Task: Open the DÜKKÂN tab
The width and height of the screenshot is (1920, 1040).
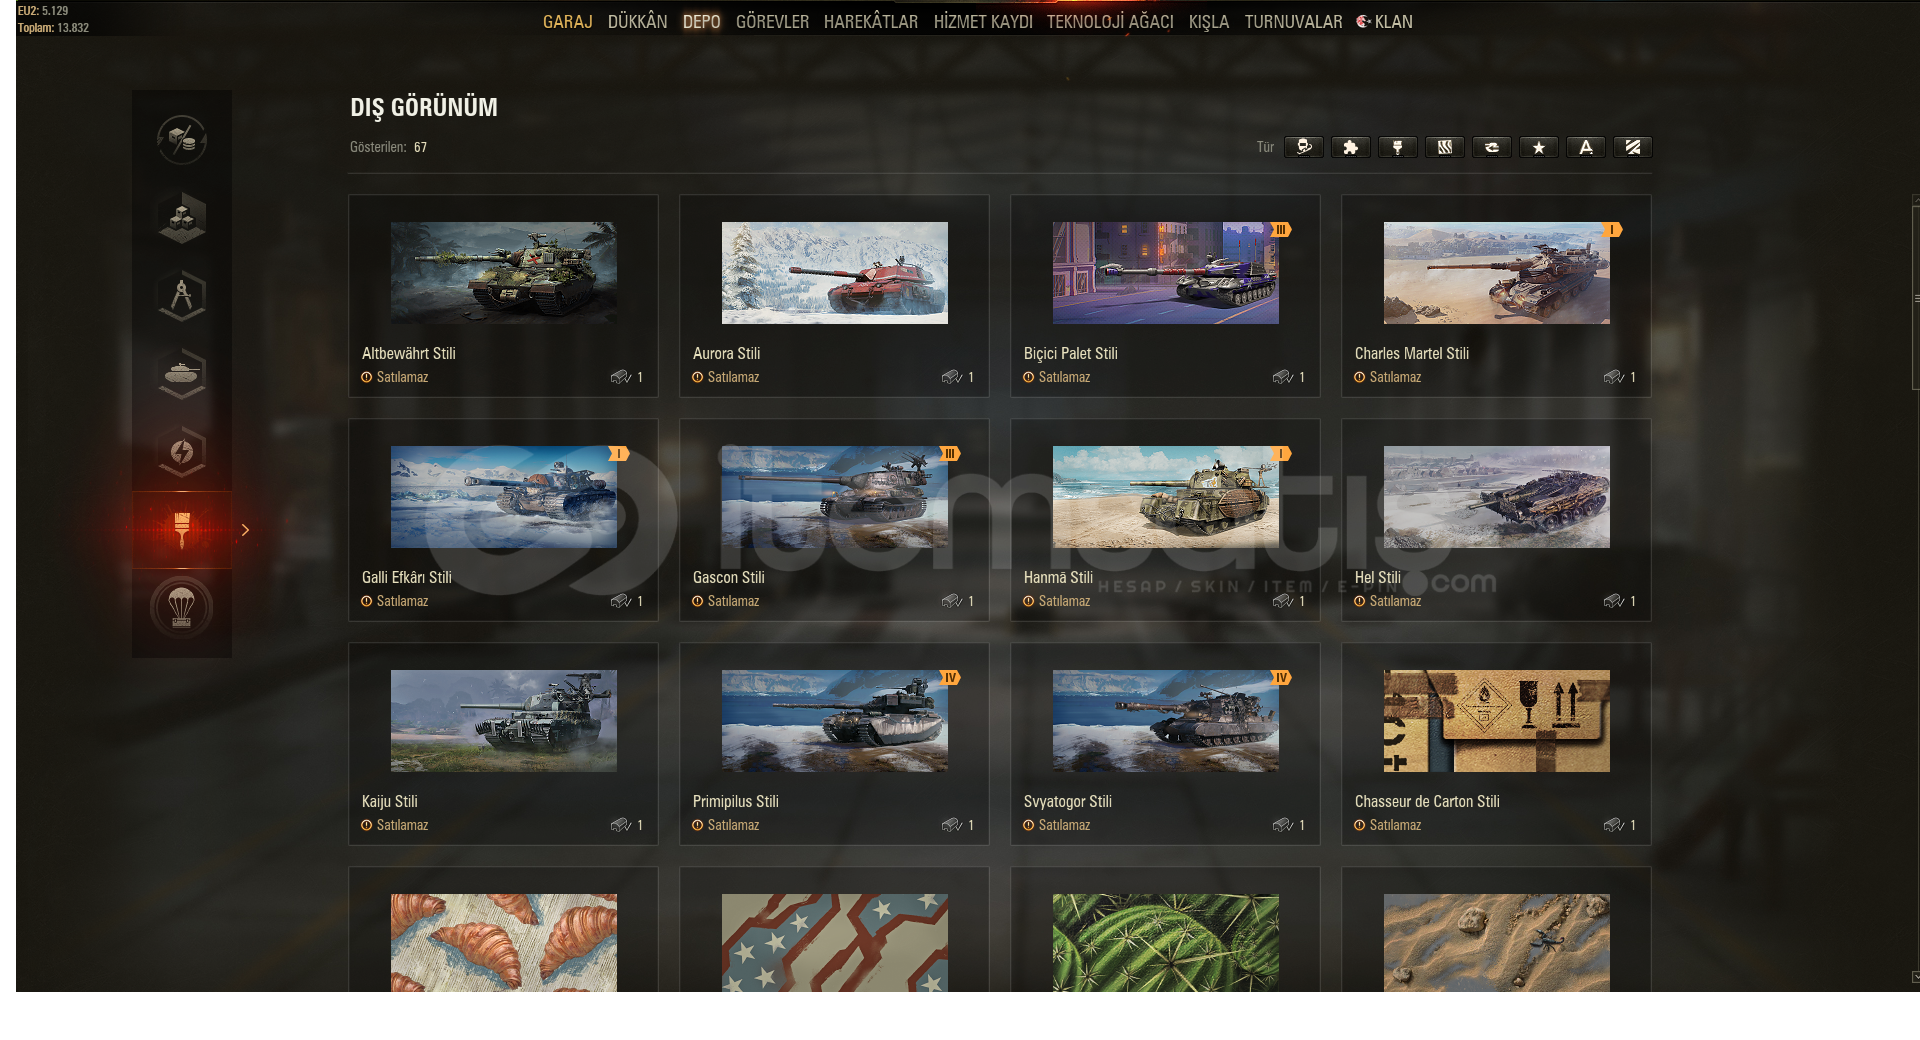Action: pos(638,22)
